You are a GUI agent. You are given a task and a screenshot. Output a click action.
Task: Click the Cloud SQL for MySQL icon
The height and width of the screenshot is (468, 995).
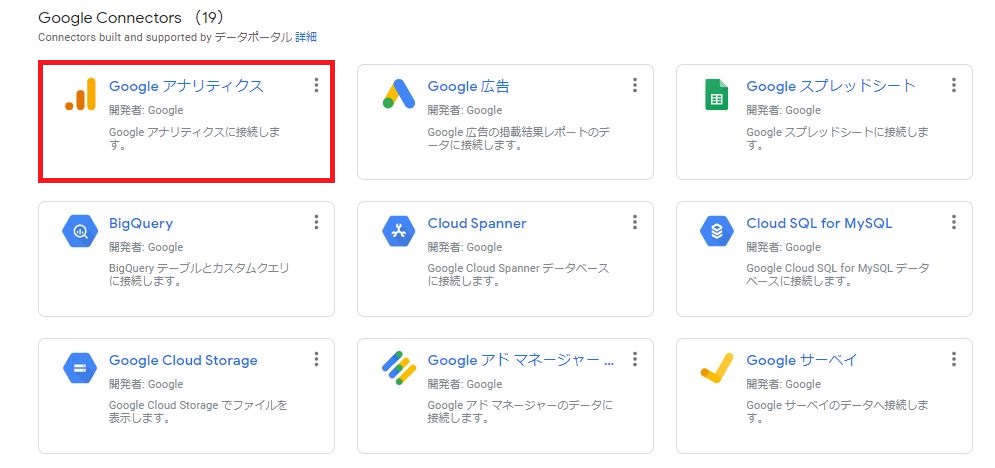coord(717,231)
